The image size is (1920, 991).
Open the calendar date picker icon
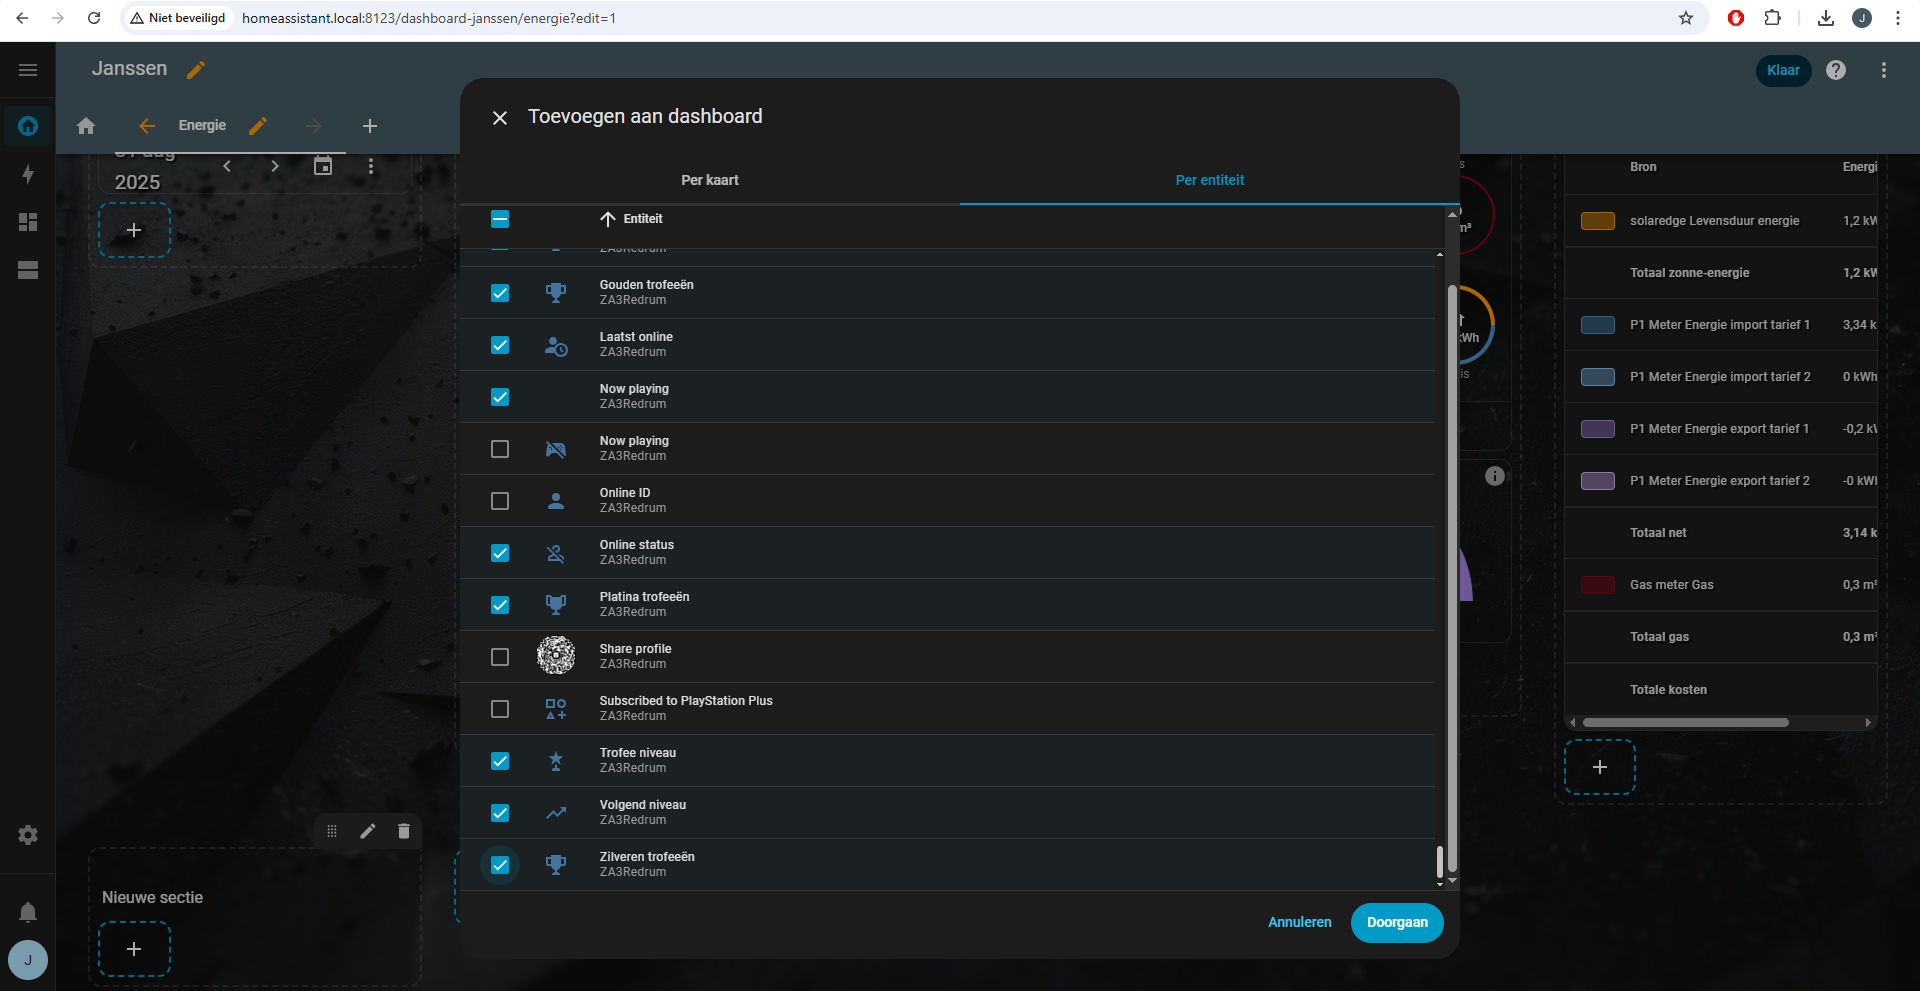coord(323,166)
